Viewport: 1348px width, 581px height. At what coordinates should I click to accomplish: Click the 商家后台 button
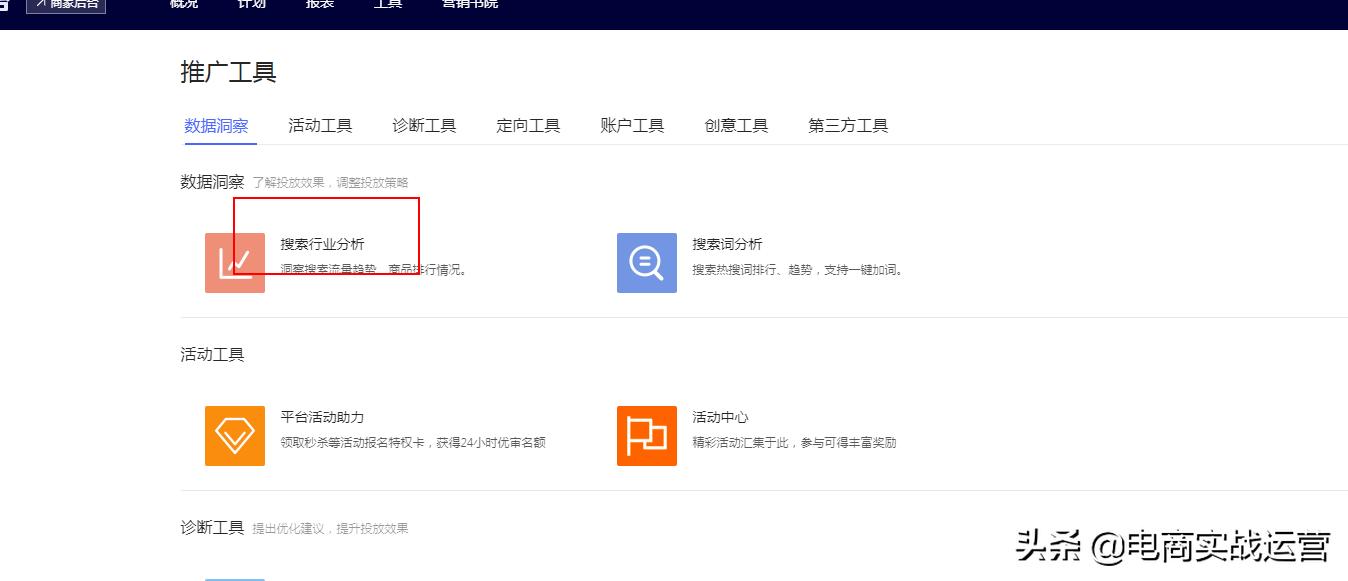tap(68, 4)
